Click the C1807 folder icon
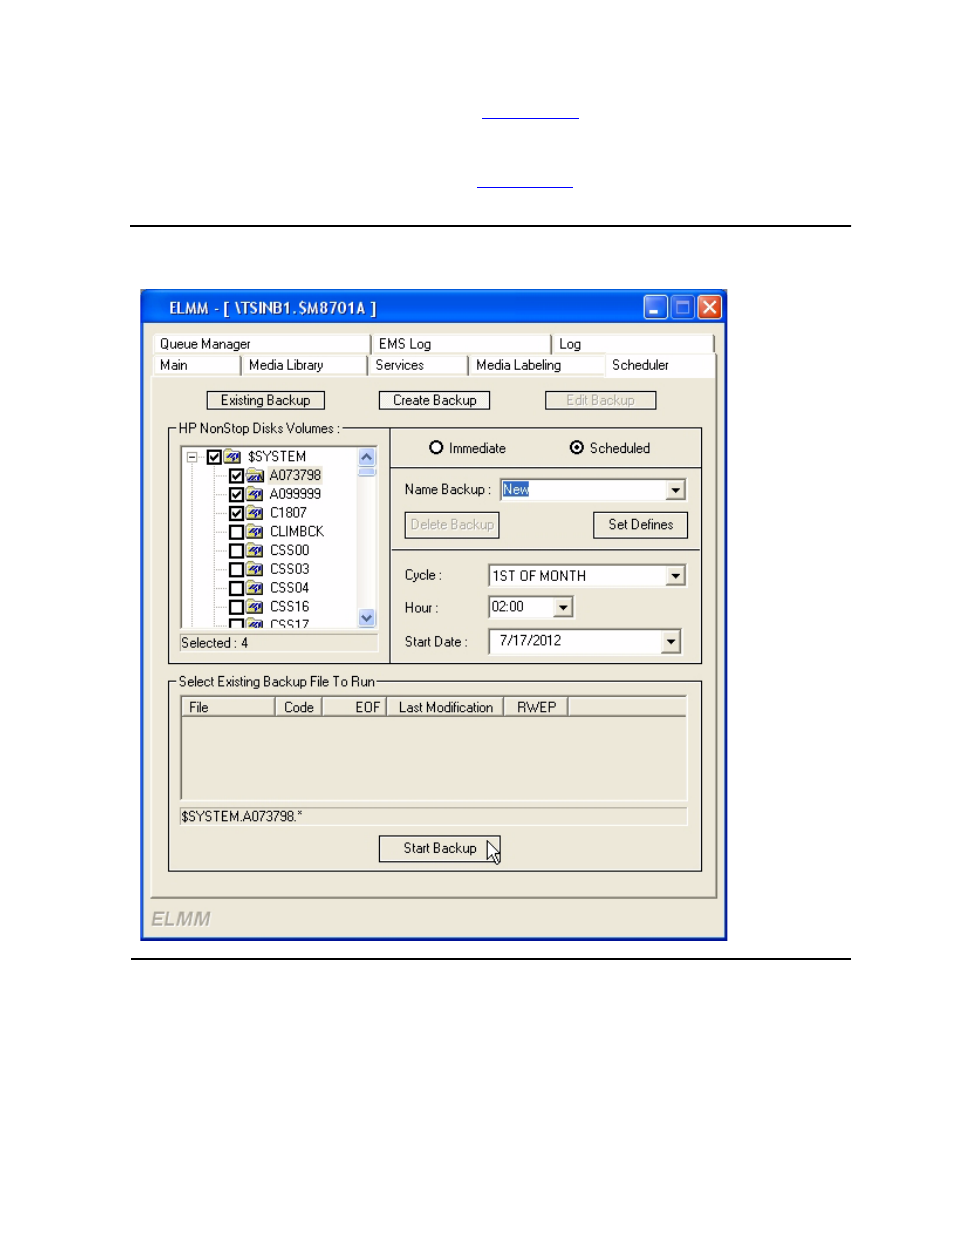Image resolution: width=954 pixels, height=1235 pixels. point(255,513)
